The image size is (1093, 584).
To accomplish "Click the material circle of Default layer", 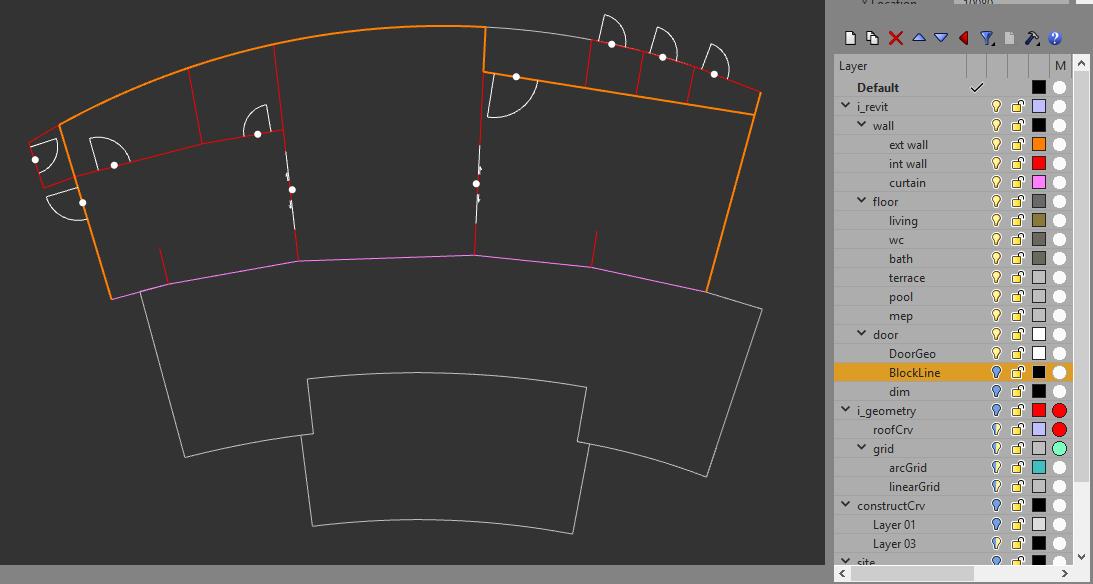I will (1060, 88).
